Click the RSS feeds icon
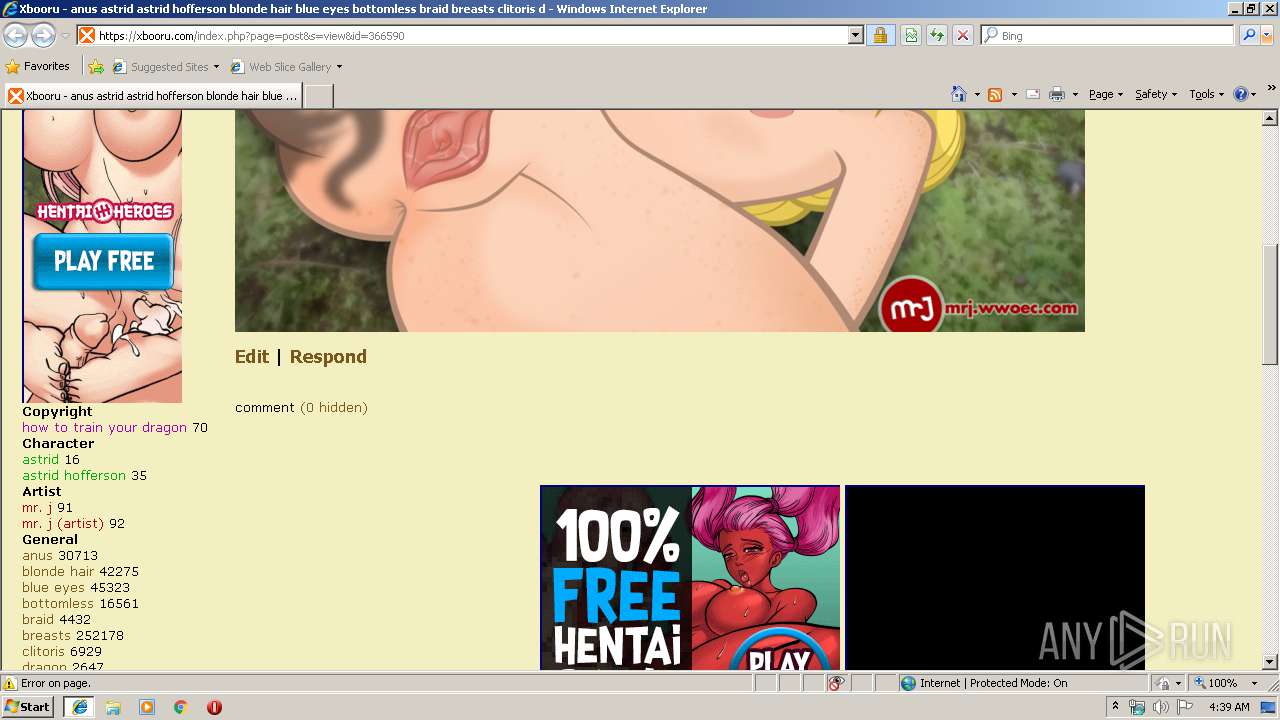The height and width of the screenshot is (720, 1280). click(995, 94)
